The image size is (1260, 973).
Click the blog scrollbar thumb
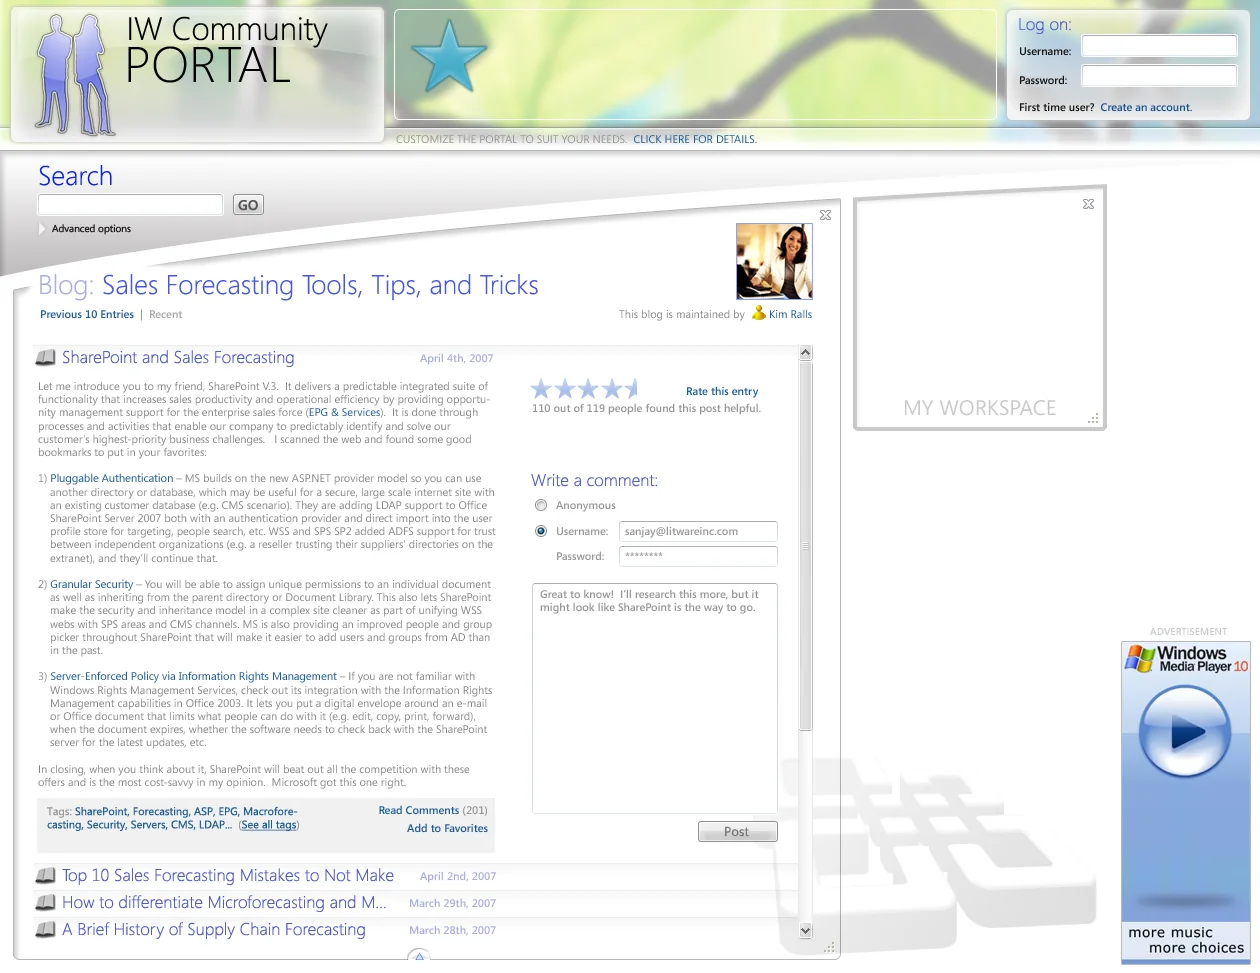pos(806,545)
